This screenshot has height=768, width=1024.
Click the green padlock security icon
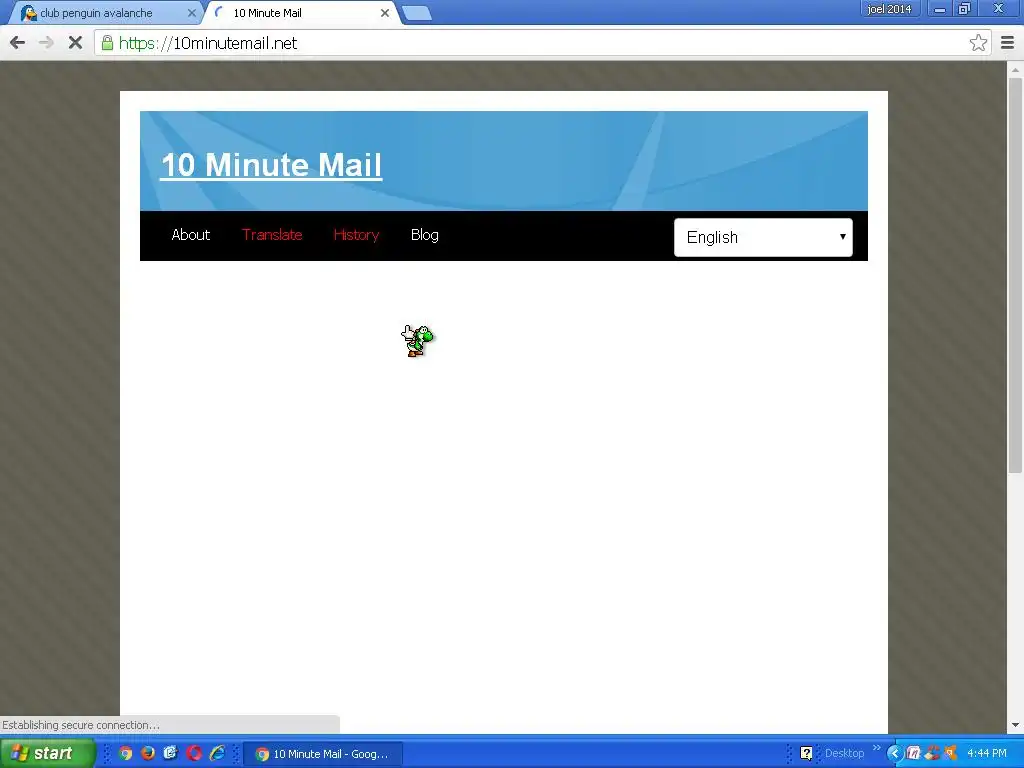point(106,43)
